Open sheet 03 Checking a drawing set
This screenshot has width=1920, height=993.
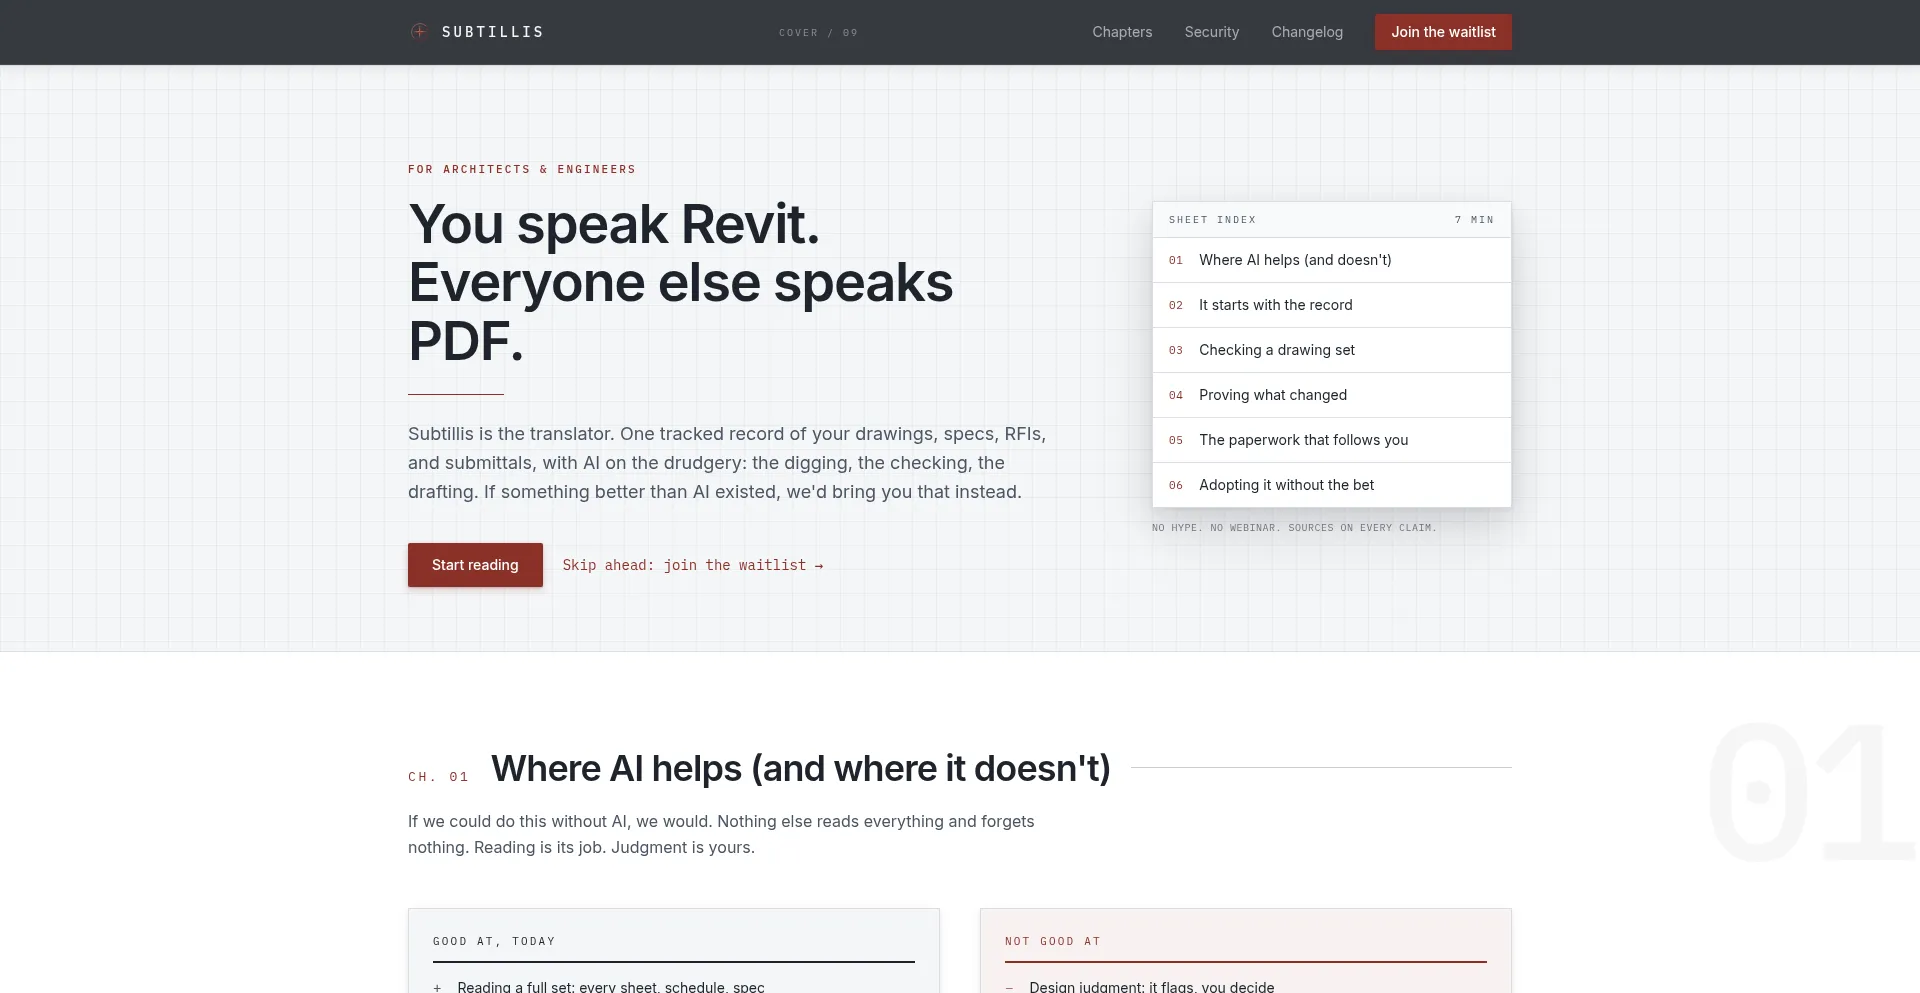click(x=1332, y=350)
